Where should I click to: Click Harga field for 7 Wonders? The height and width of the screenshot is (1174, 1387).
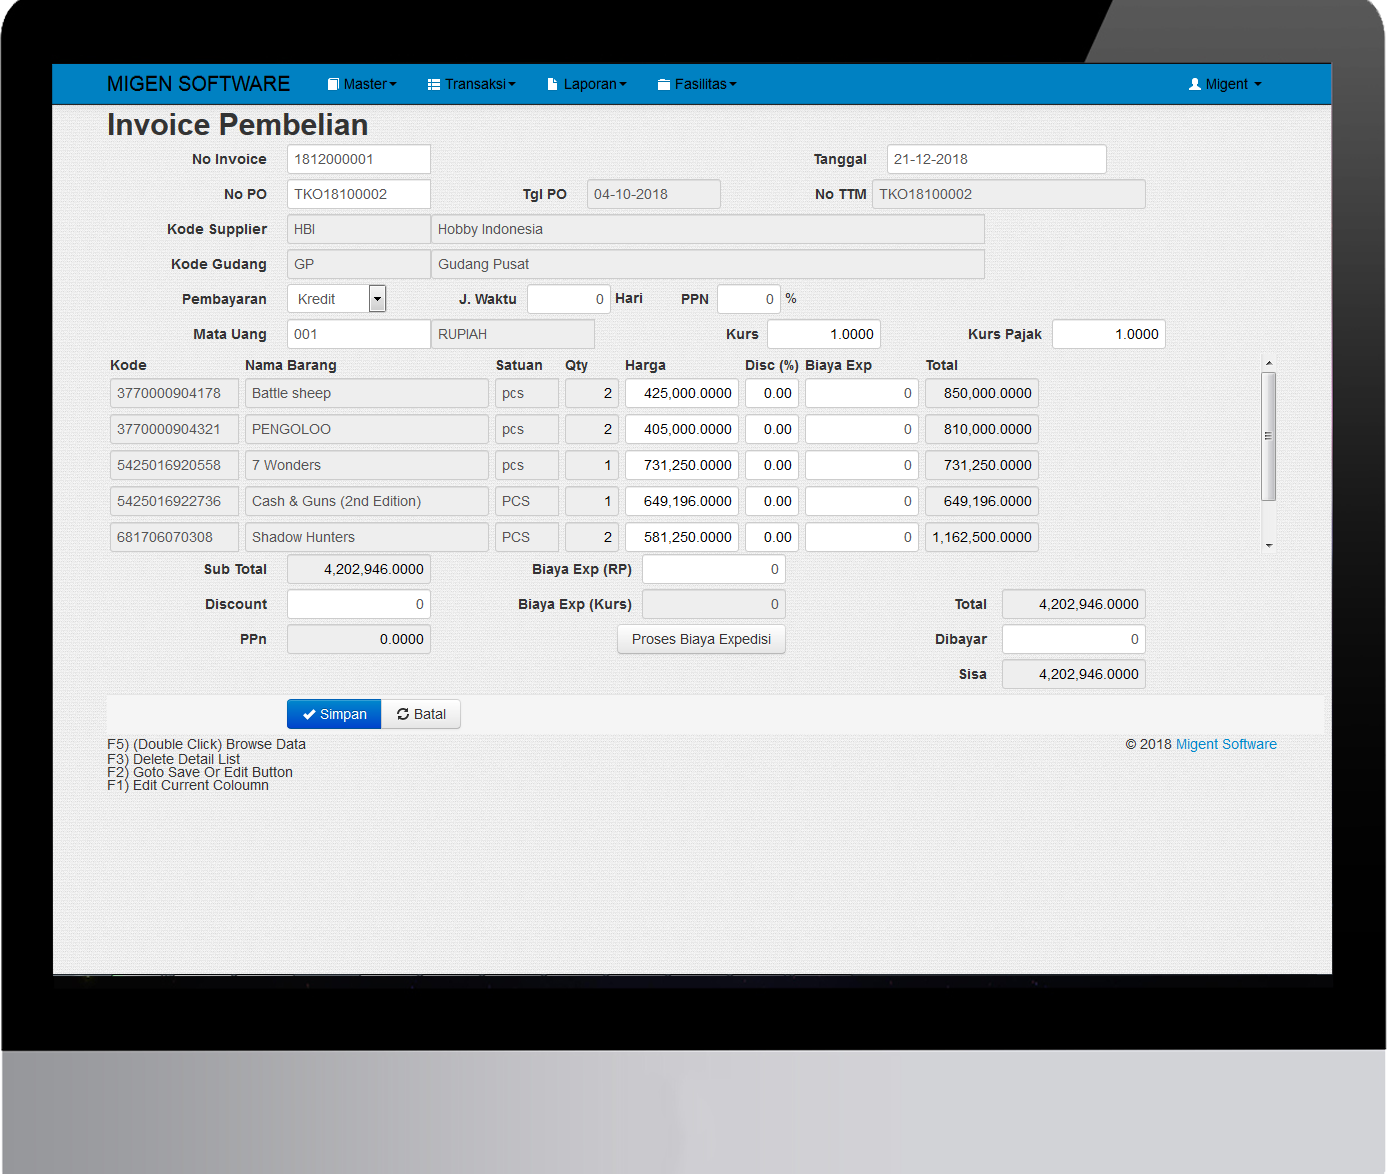(682, 465)
